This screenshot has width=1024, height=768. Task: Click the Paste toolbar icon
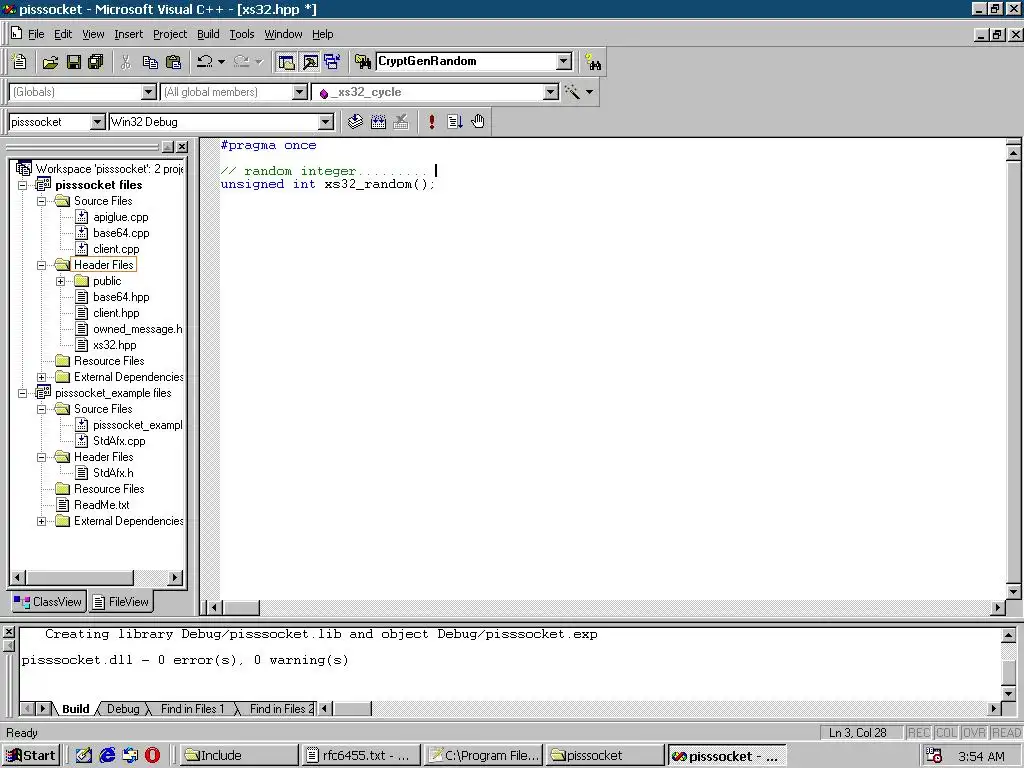[173, 62]
